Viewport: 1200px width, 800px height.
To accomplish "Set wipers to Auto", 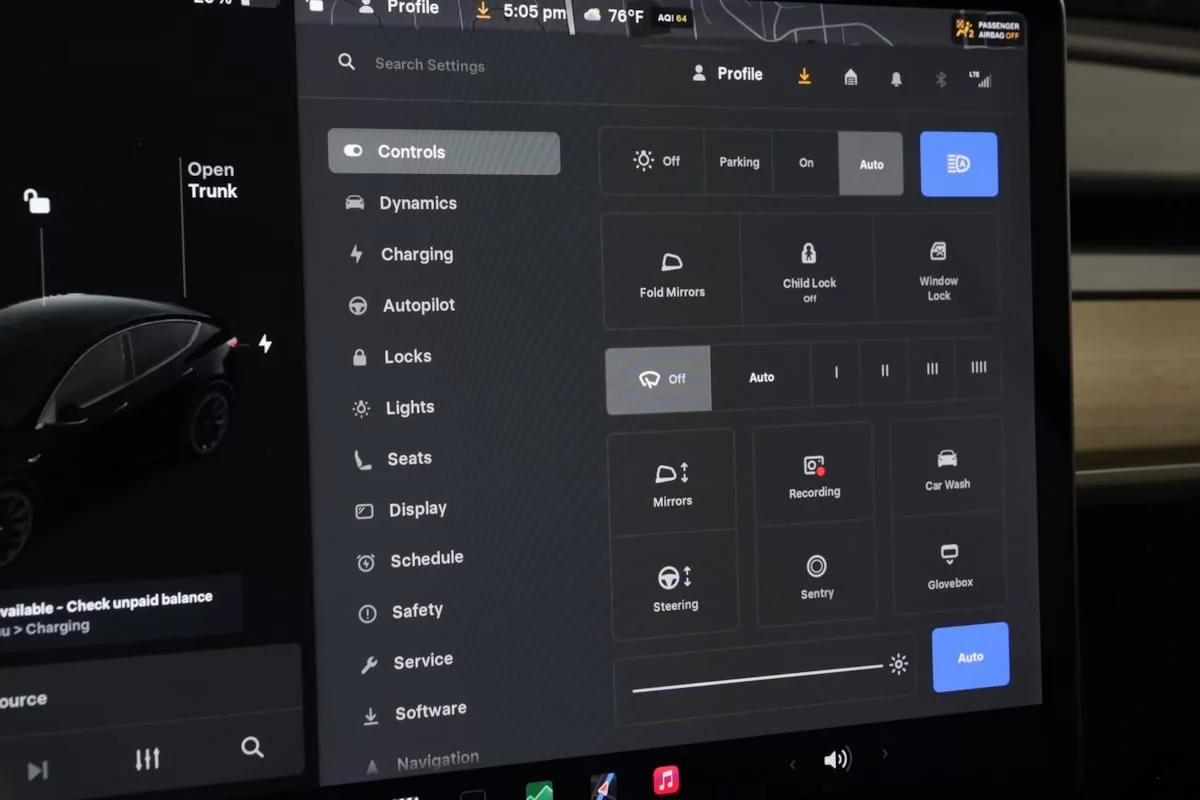I will click(x=762, y=378).
